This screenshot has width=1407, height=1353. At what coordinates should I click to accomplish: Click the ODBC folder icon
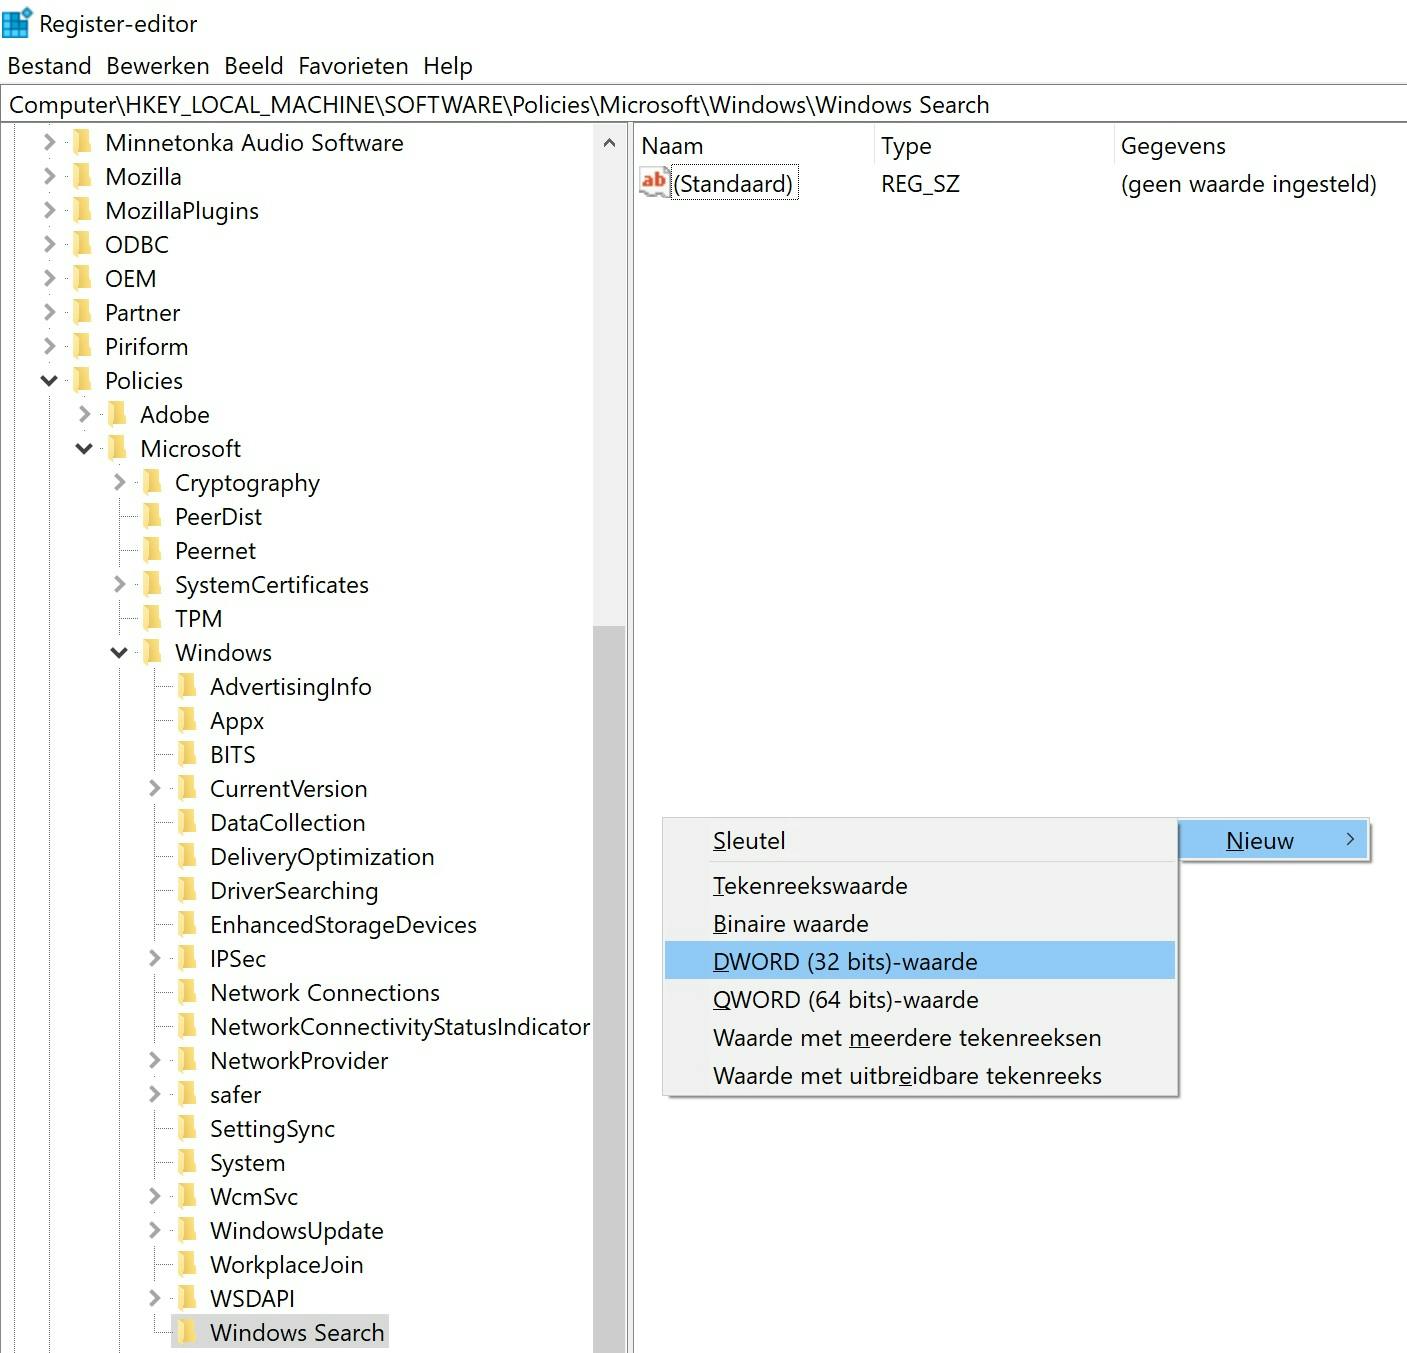click(83, 244)
